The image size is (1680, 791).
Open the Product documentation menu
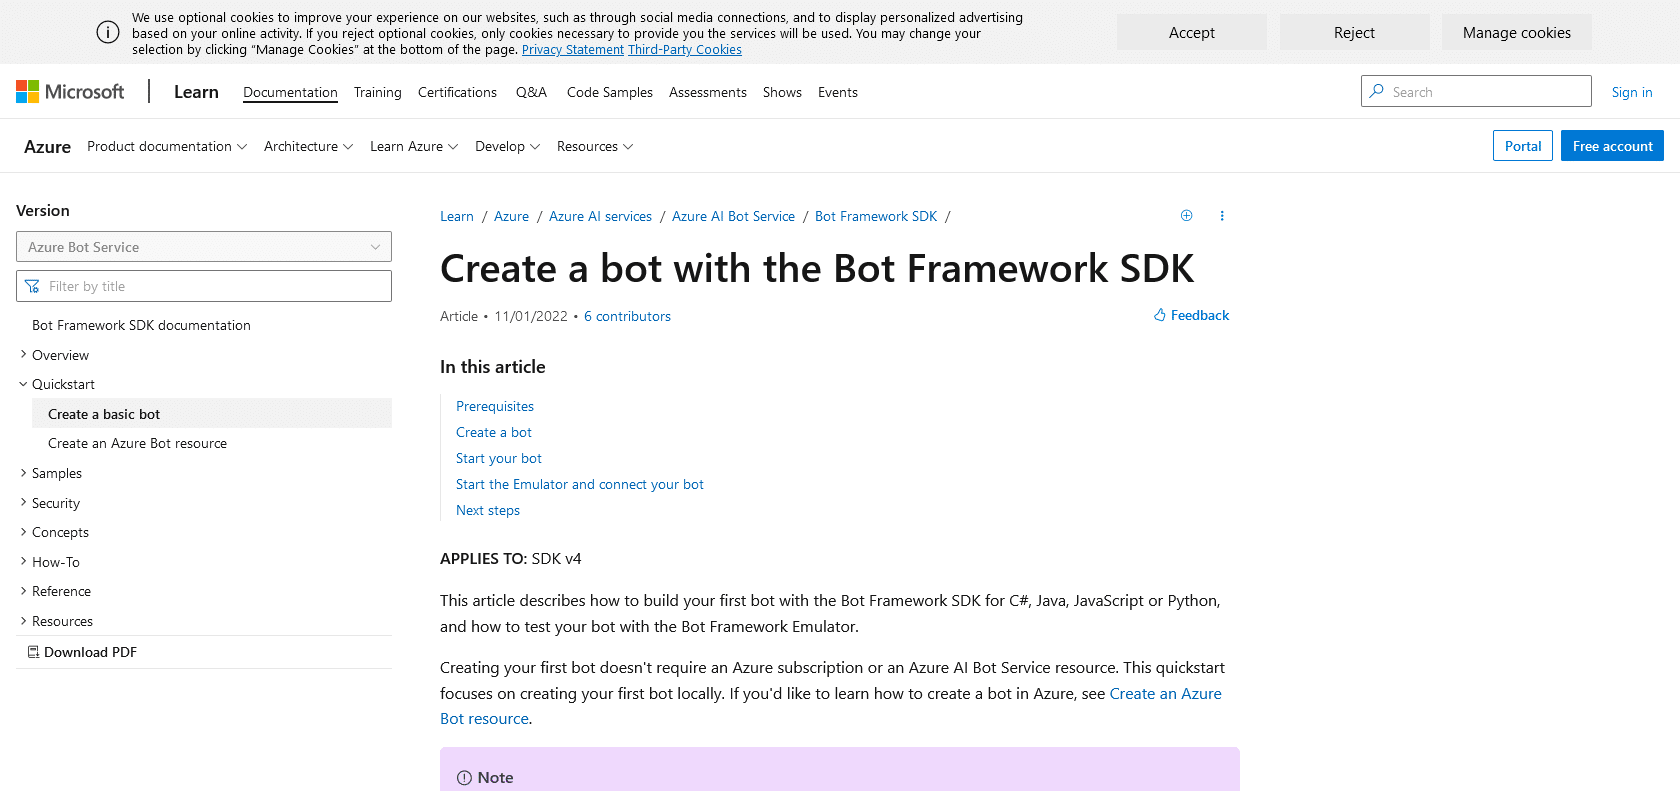click(167, 146)
